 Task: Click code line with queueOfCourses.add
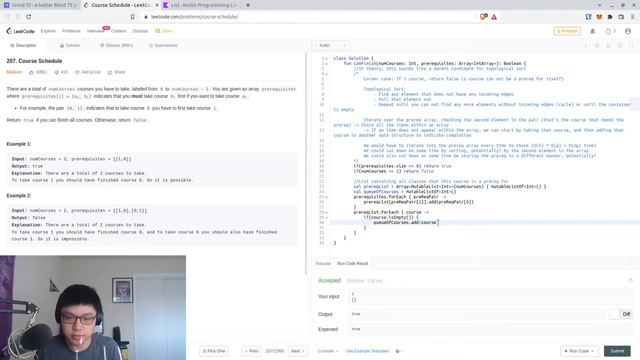[485, 223]
